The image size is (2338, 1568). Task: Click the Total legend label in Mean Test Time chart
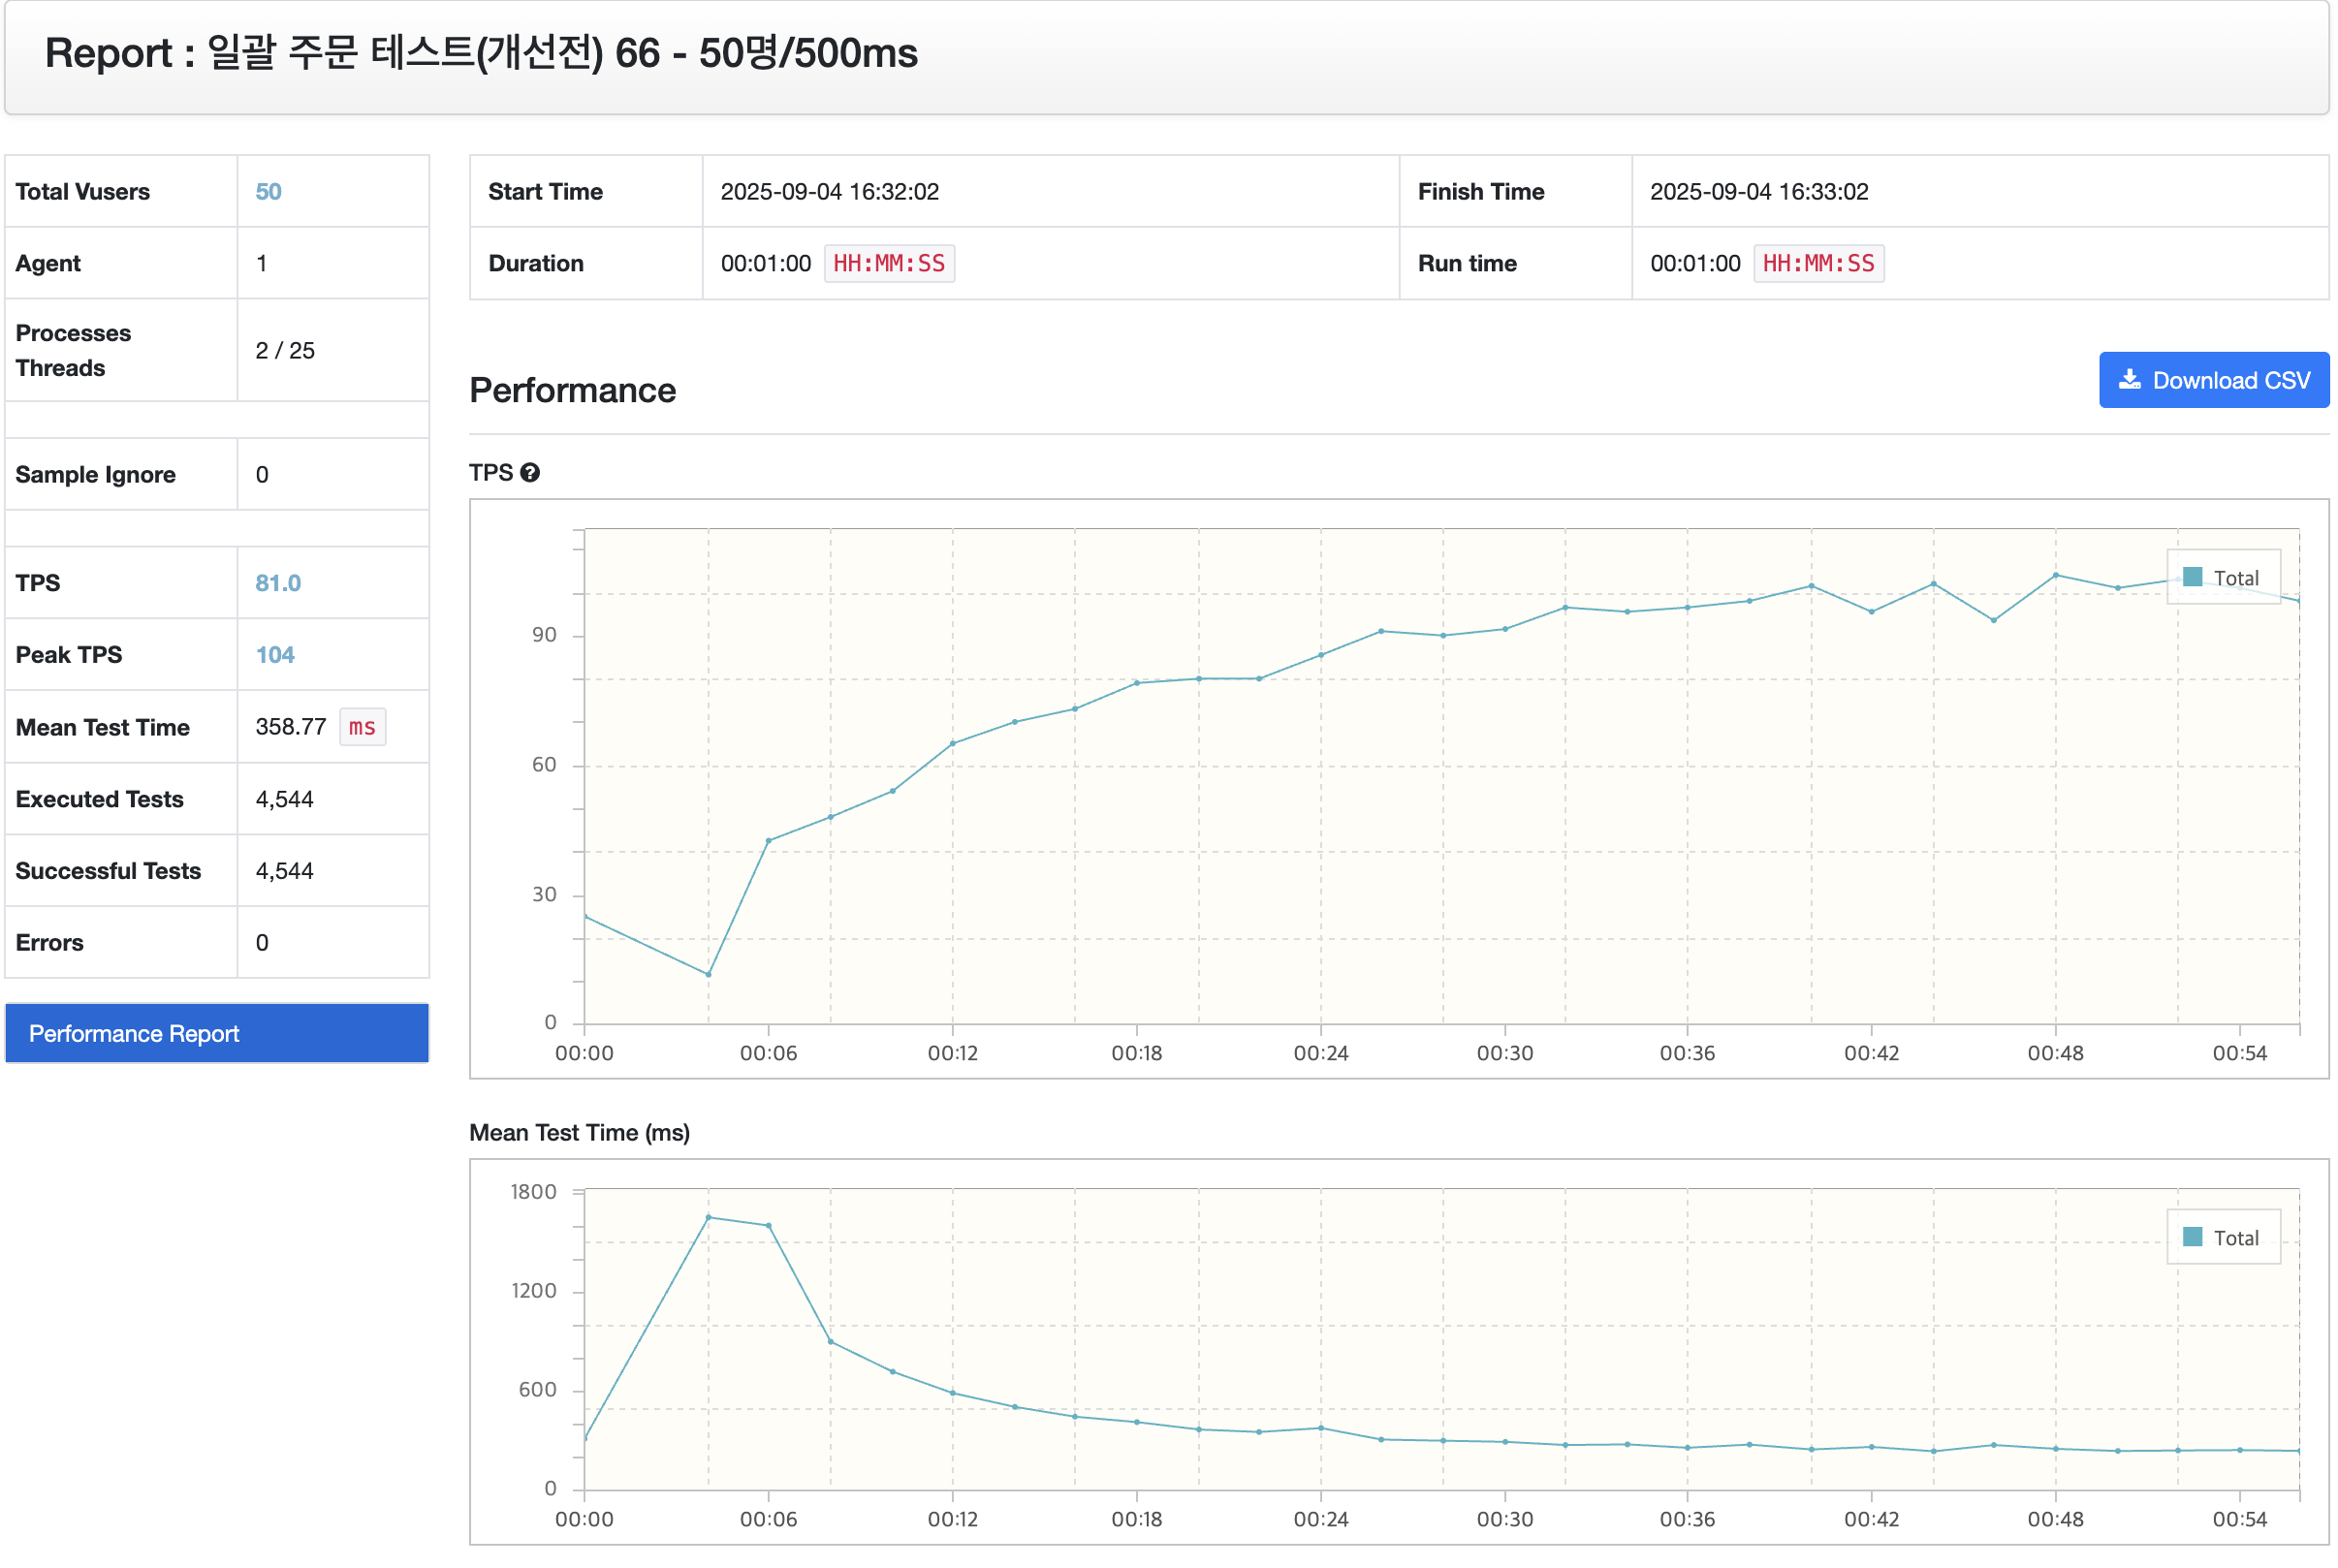click(x=2236, y=1239)
